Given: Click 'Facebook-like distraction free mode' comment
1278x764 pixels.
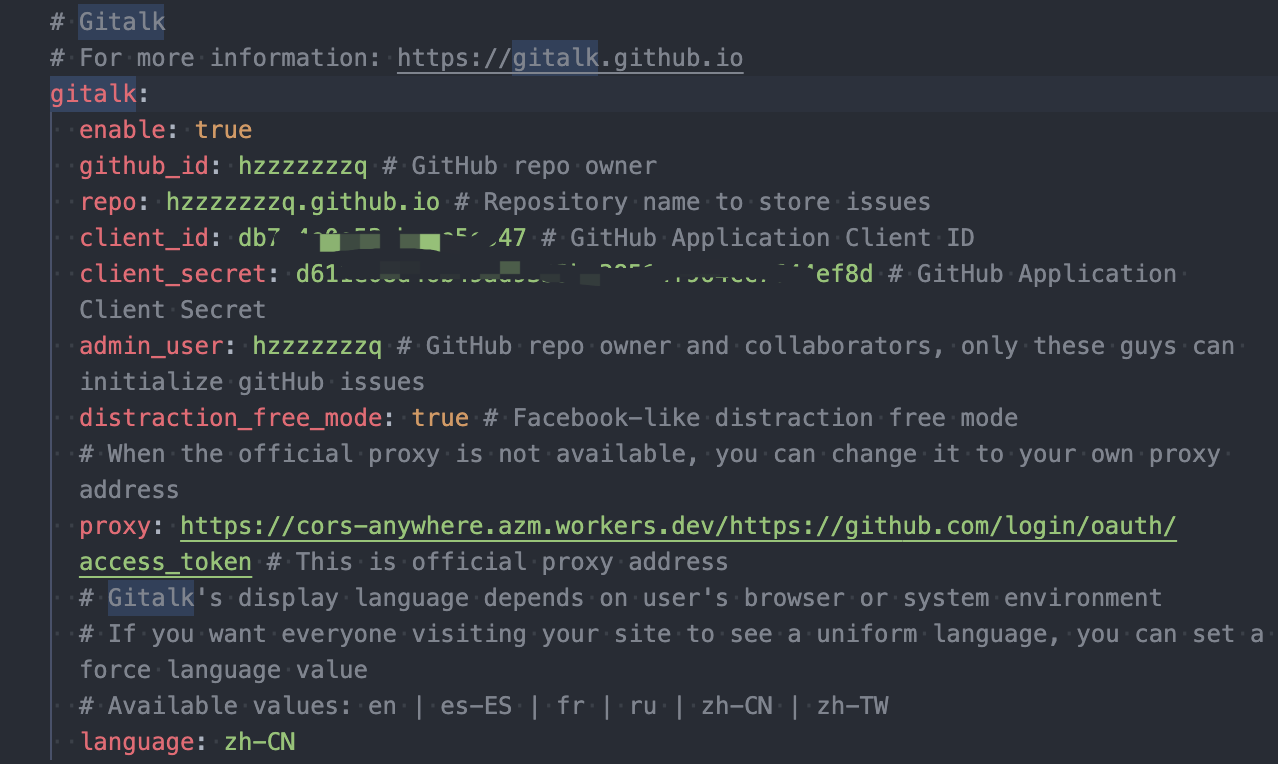Looking at the screenshot, I should pos(765,418).
